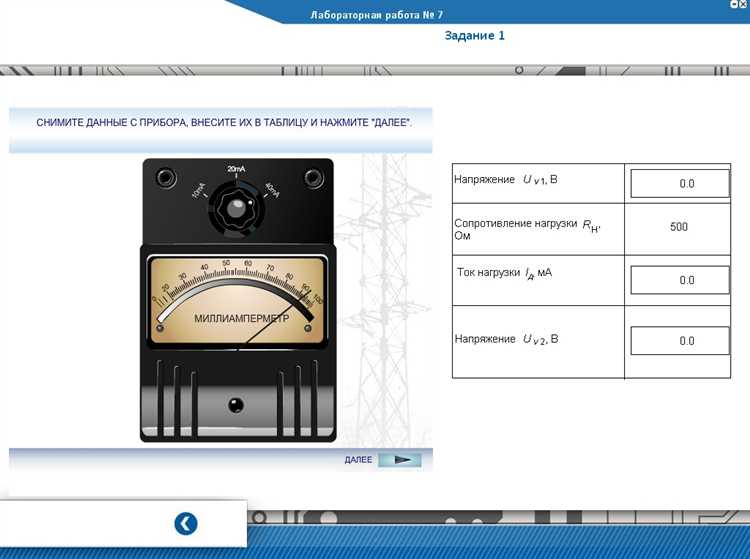Viewport: 750px width, 559px height.
Task: Click the "Задание 1" heading
Action: pos(475,36)
